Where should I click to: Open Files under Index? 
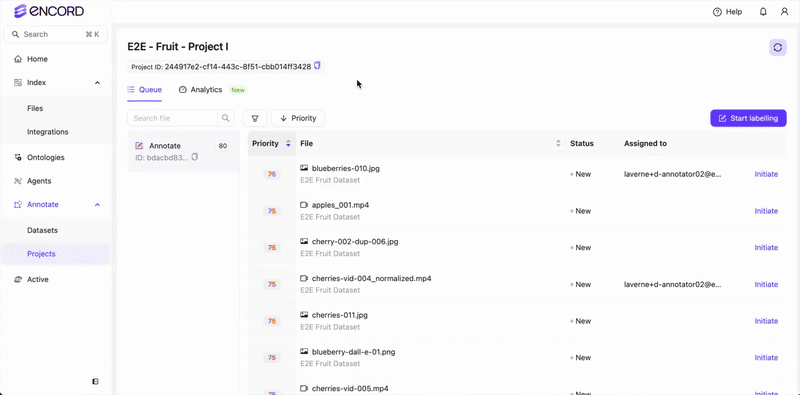[x=35, y=108]
